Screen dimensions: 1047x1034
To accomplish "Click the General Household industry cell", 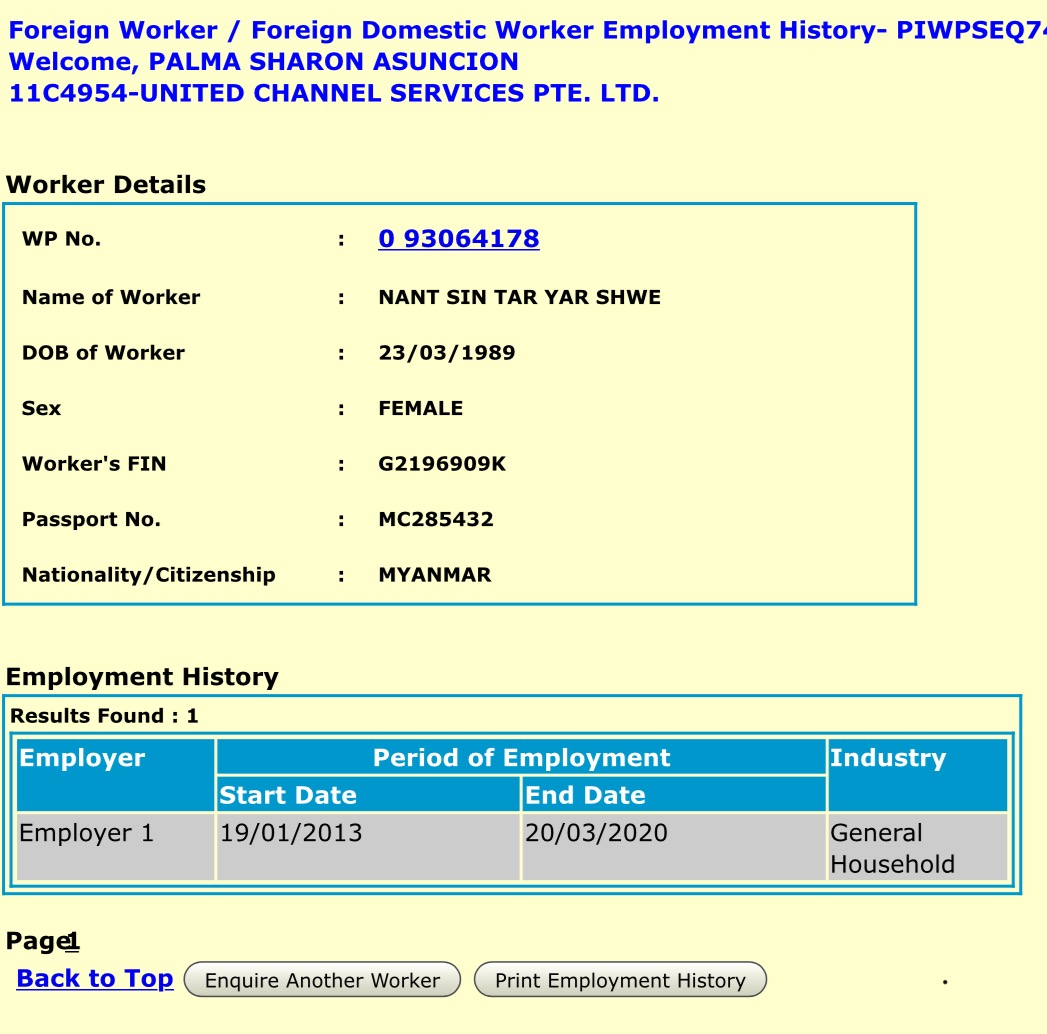I will (x=917, y=848).
